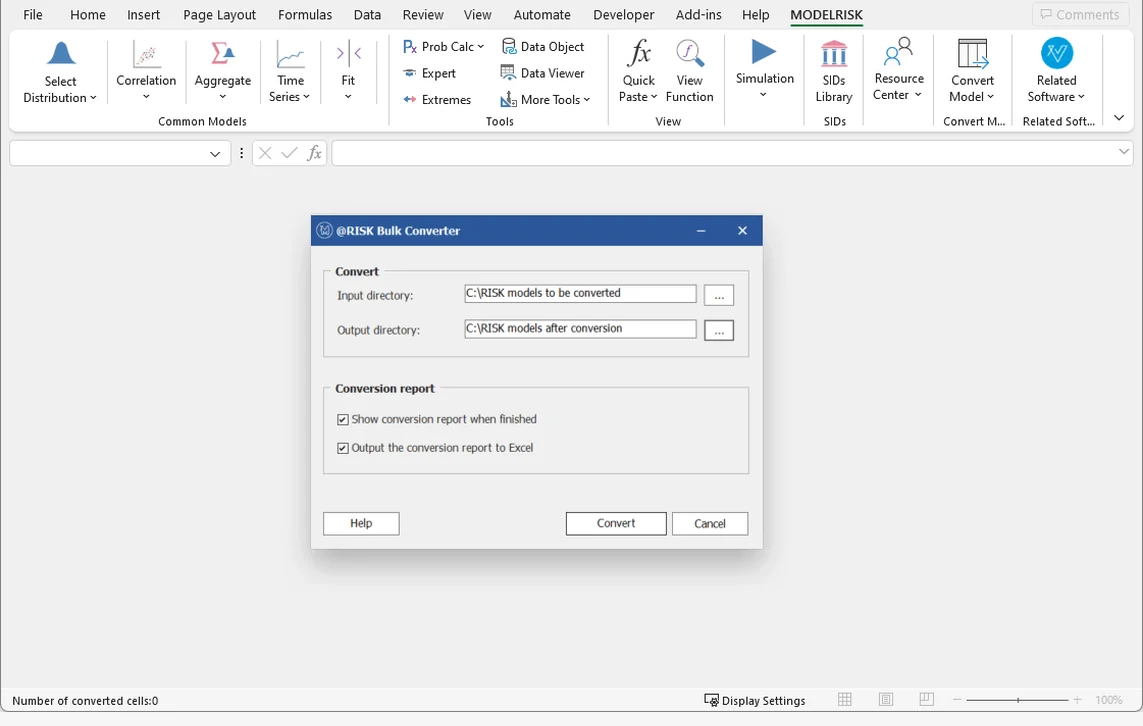Viewport: 1143px width, 726px height.
Task: Cancel formula entry with X icon
Action: (x=265, y=153)
